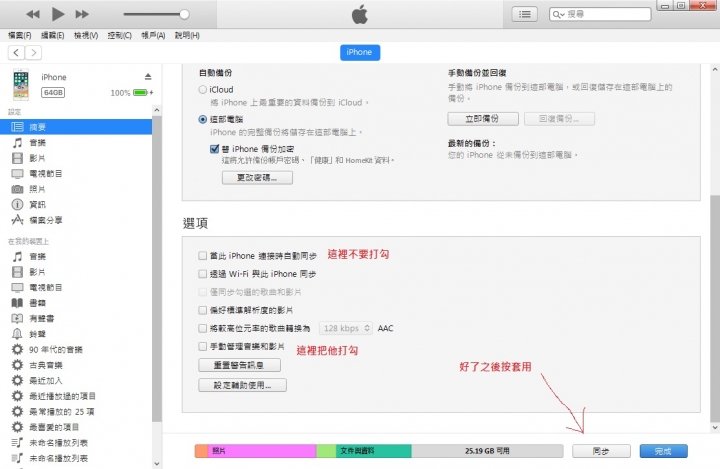Viewport: 720px width, 469px height.
Task: Click the 立即備份 button
Action: 483,119
